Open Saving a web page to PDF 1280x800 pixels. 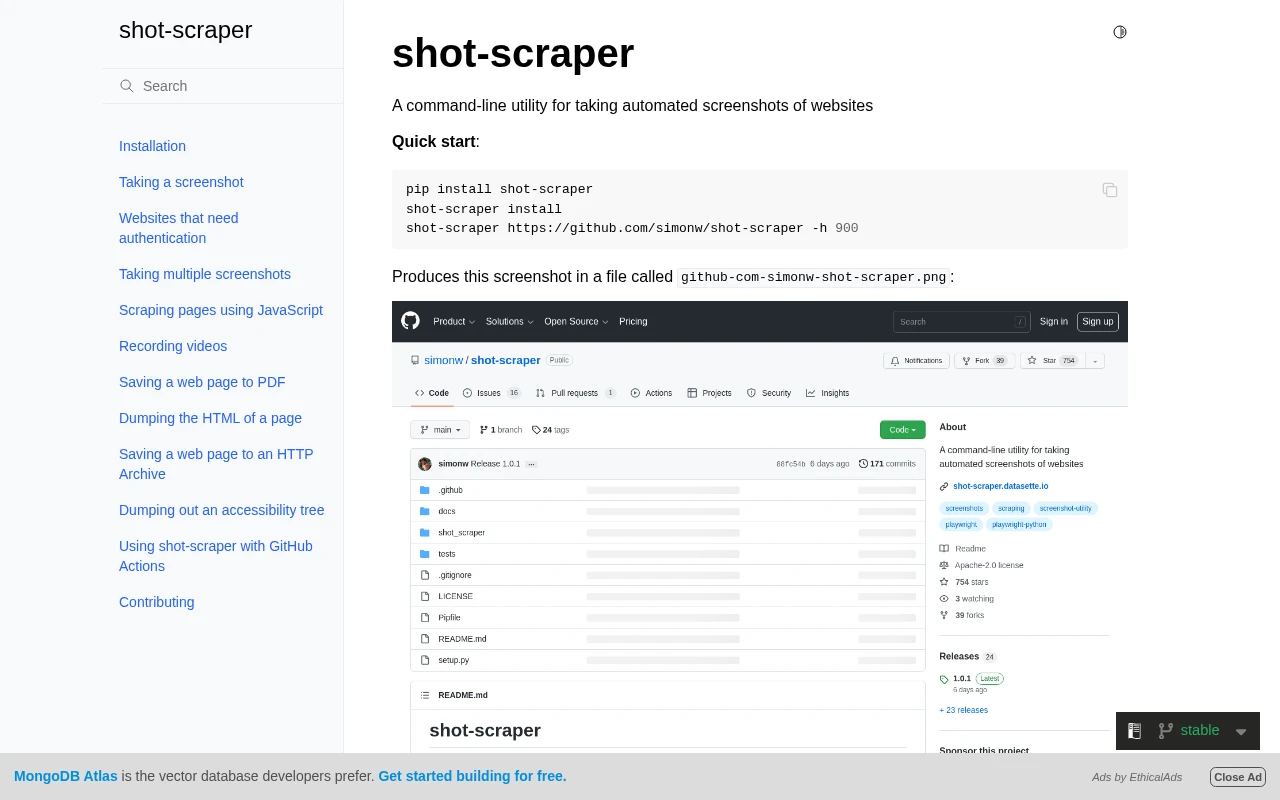202,382
